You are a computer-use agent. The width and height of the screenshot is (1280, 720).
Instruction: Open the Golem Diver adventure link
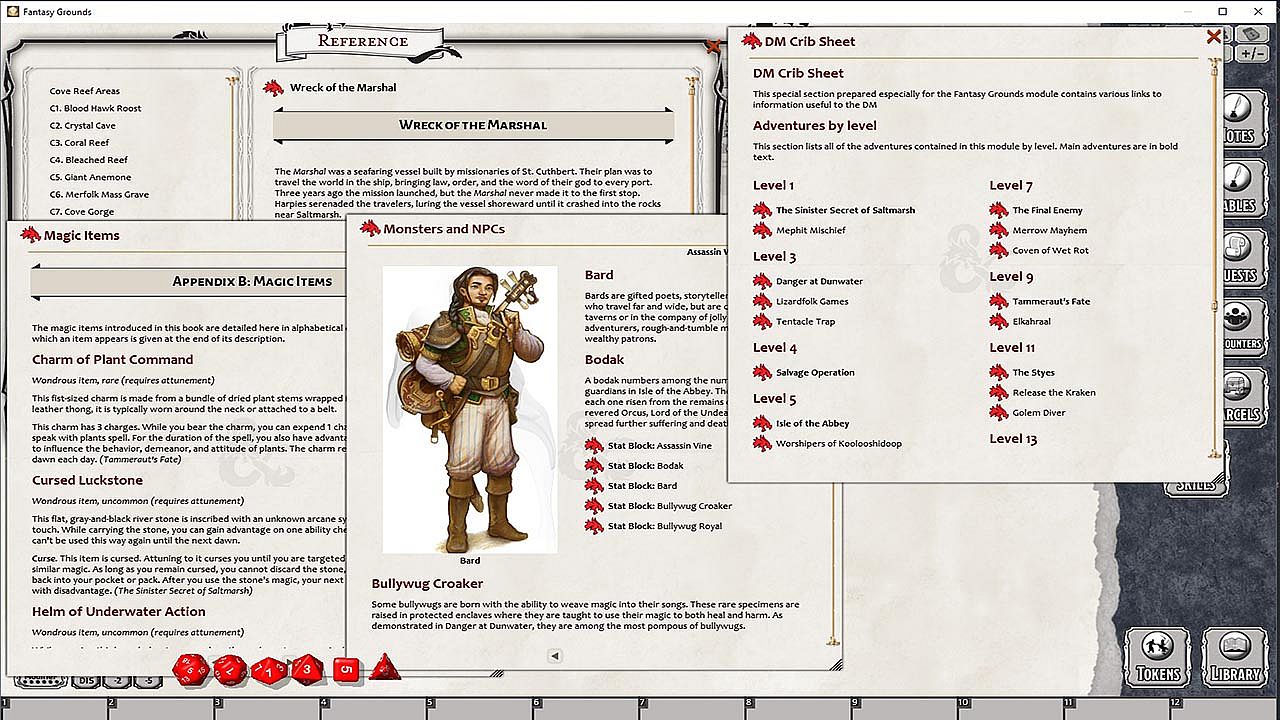[x=1039, y=412]
